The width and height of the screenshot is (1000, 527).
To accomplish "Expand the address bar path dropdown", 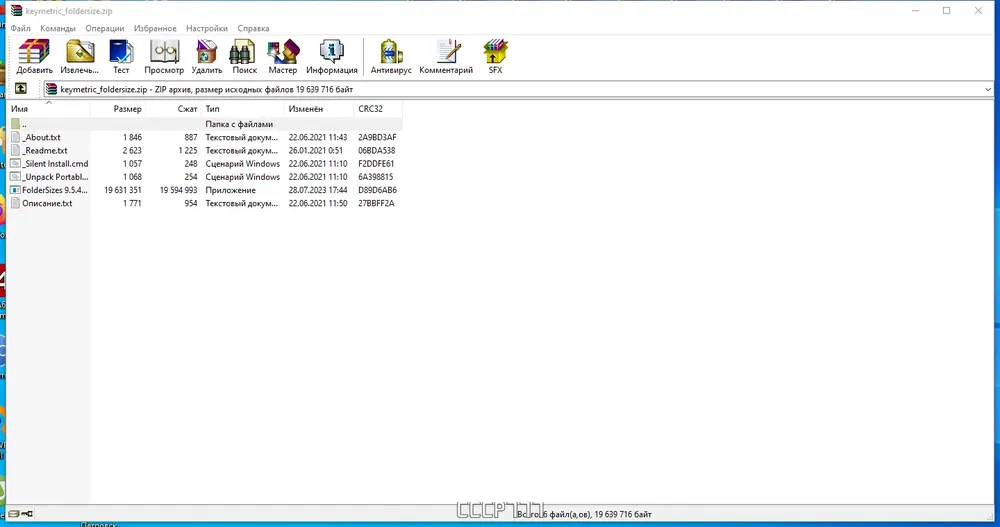I will 988,89.
